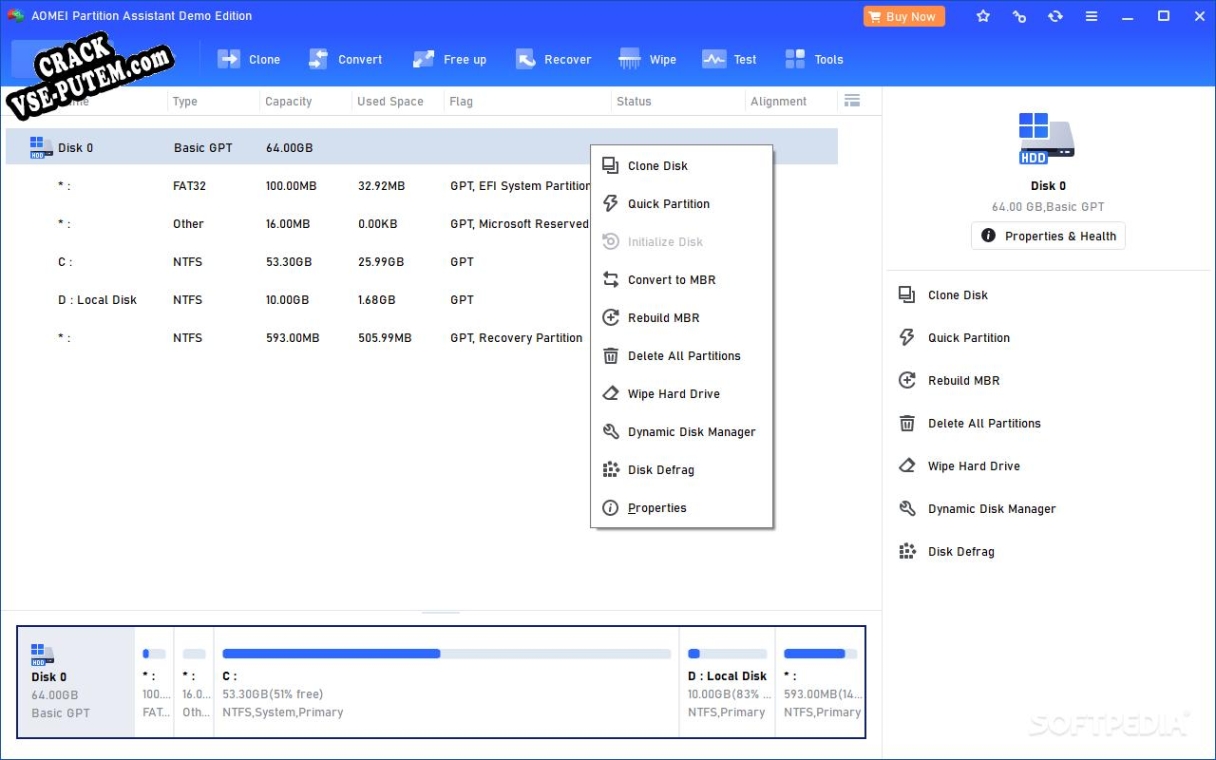The width and height of the screenshot is (1216, 760).
Task: Click Dynamic Disk Manager in the right sidebar
Action: [x=977, y=509]
